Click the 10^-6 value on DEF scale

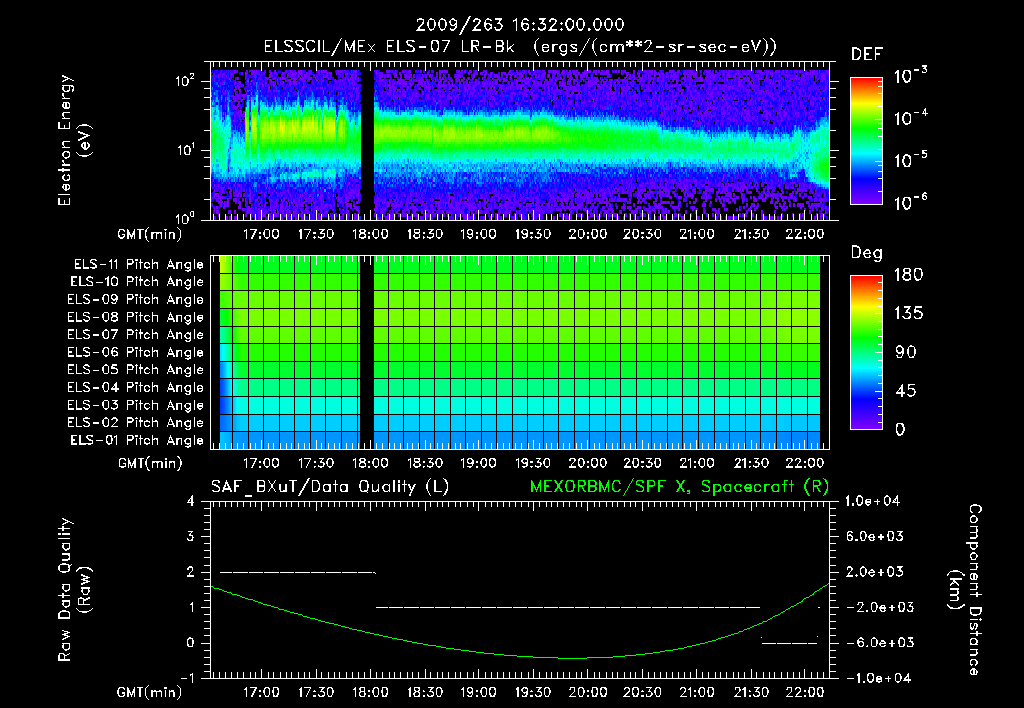coord(910,202)
